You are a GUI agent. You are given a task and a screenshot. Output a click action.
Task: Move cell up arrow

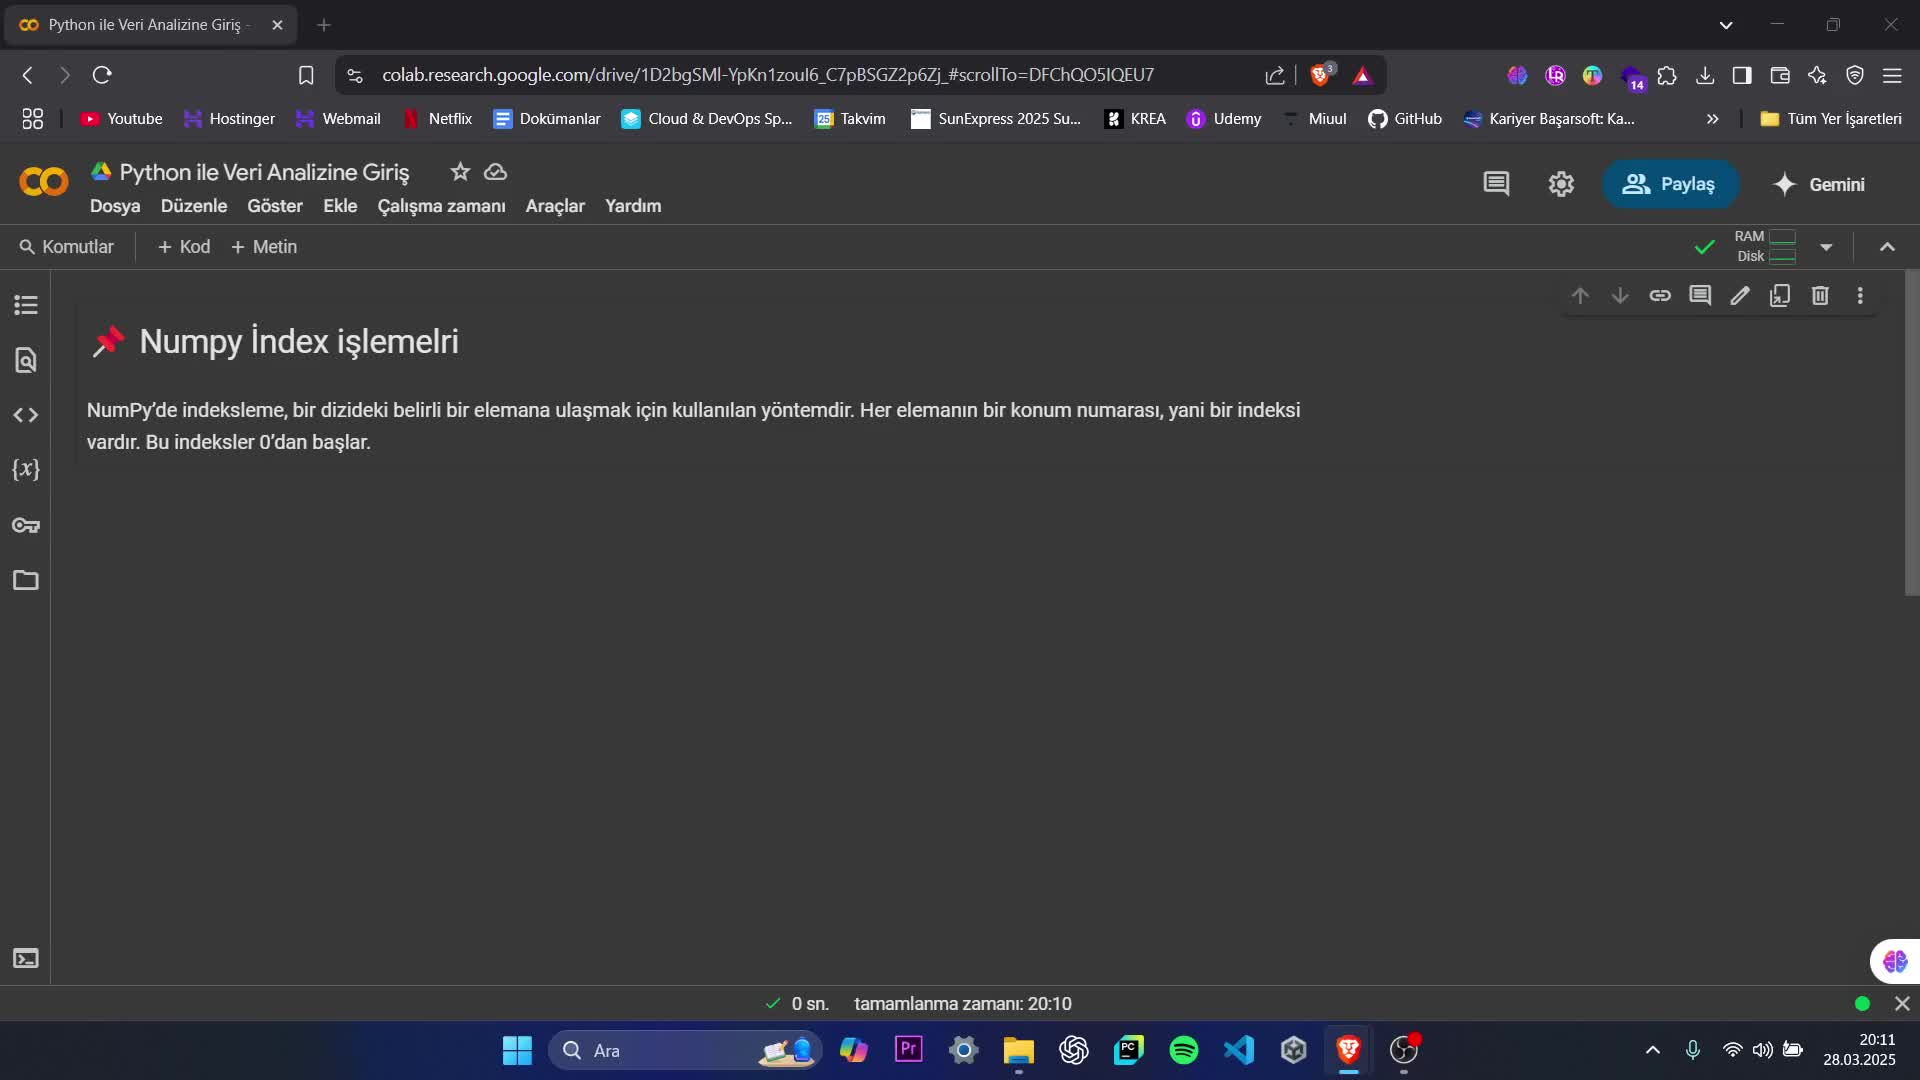pos(1580,296)
